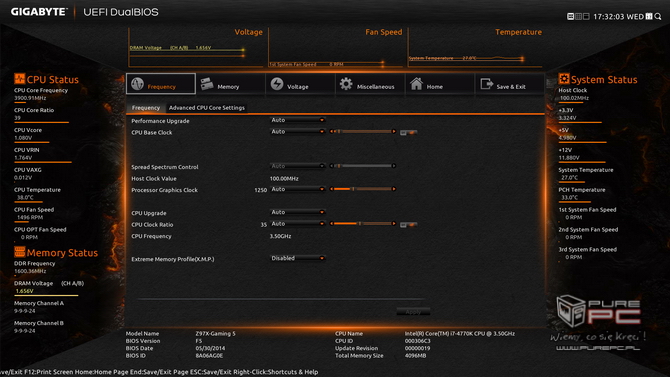Click the Voltage graph panel
The height and width of the screenshot is (377, 670).
(196, 48)
